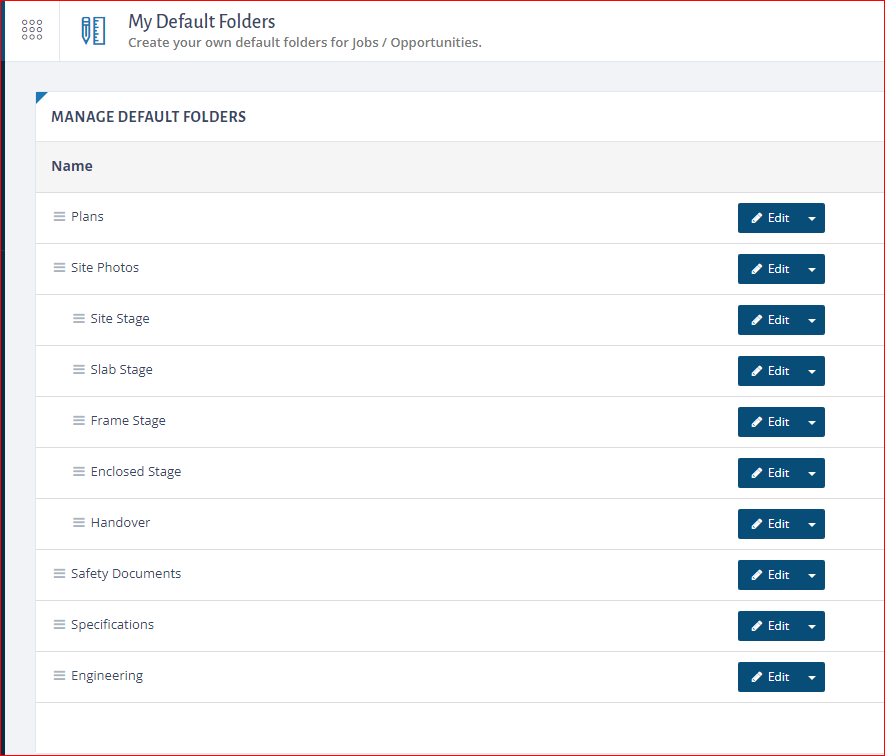Select the Handover folder name
This screenshot has height=756, width=885.
point(121,523)
